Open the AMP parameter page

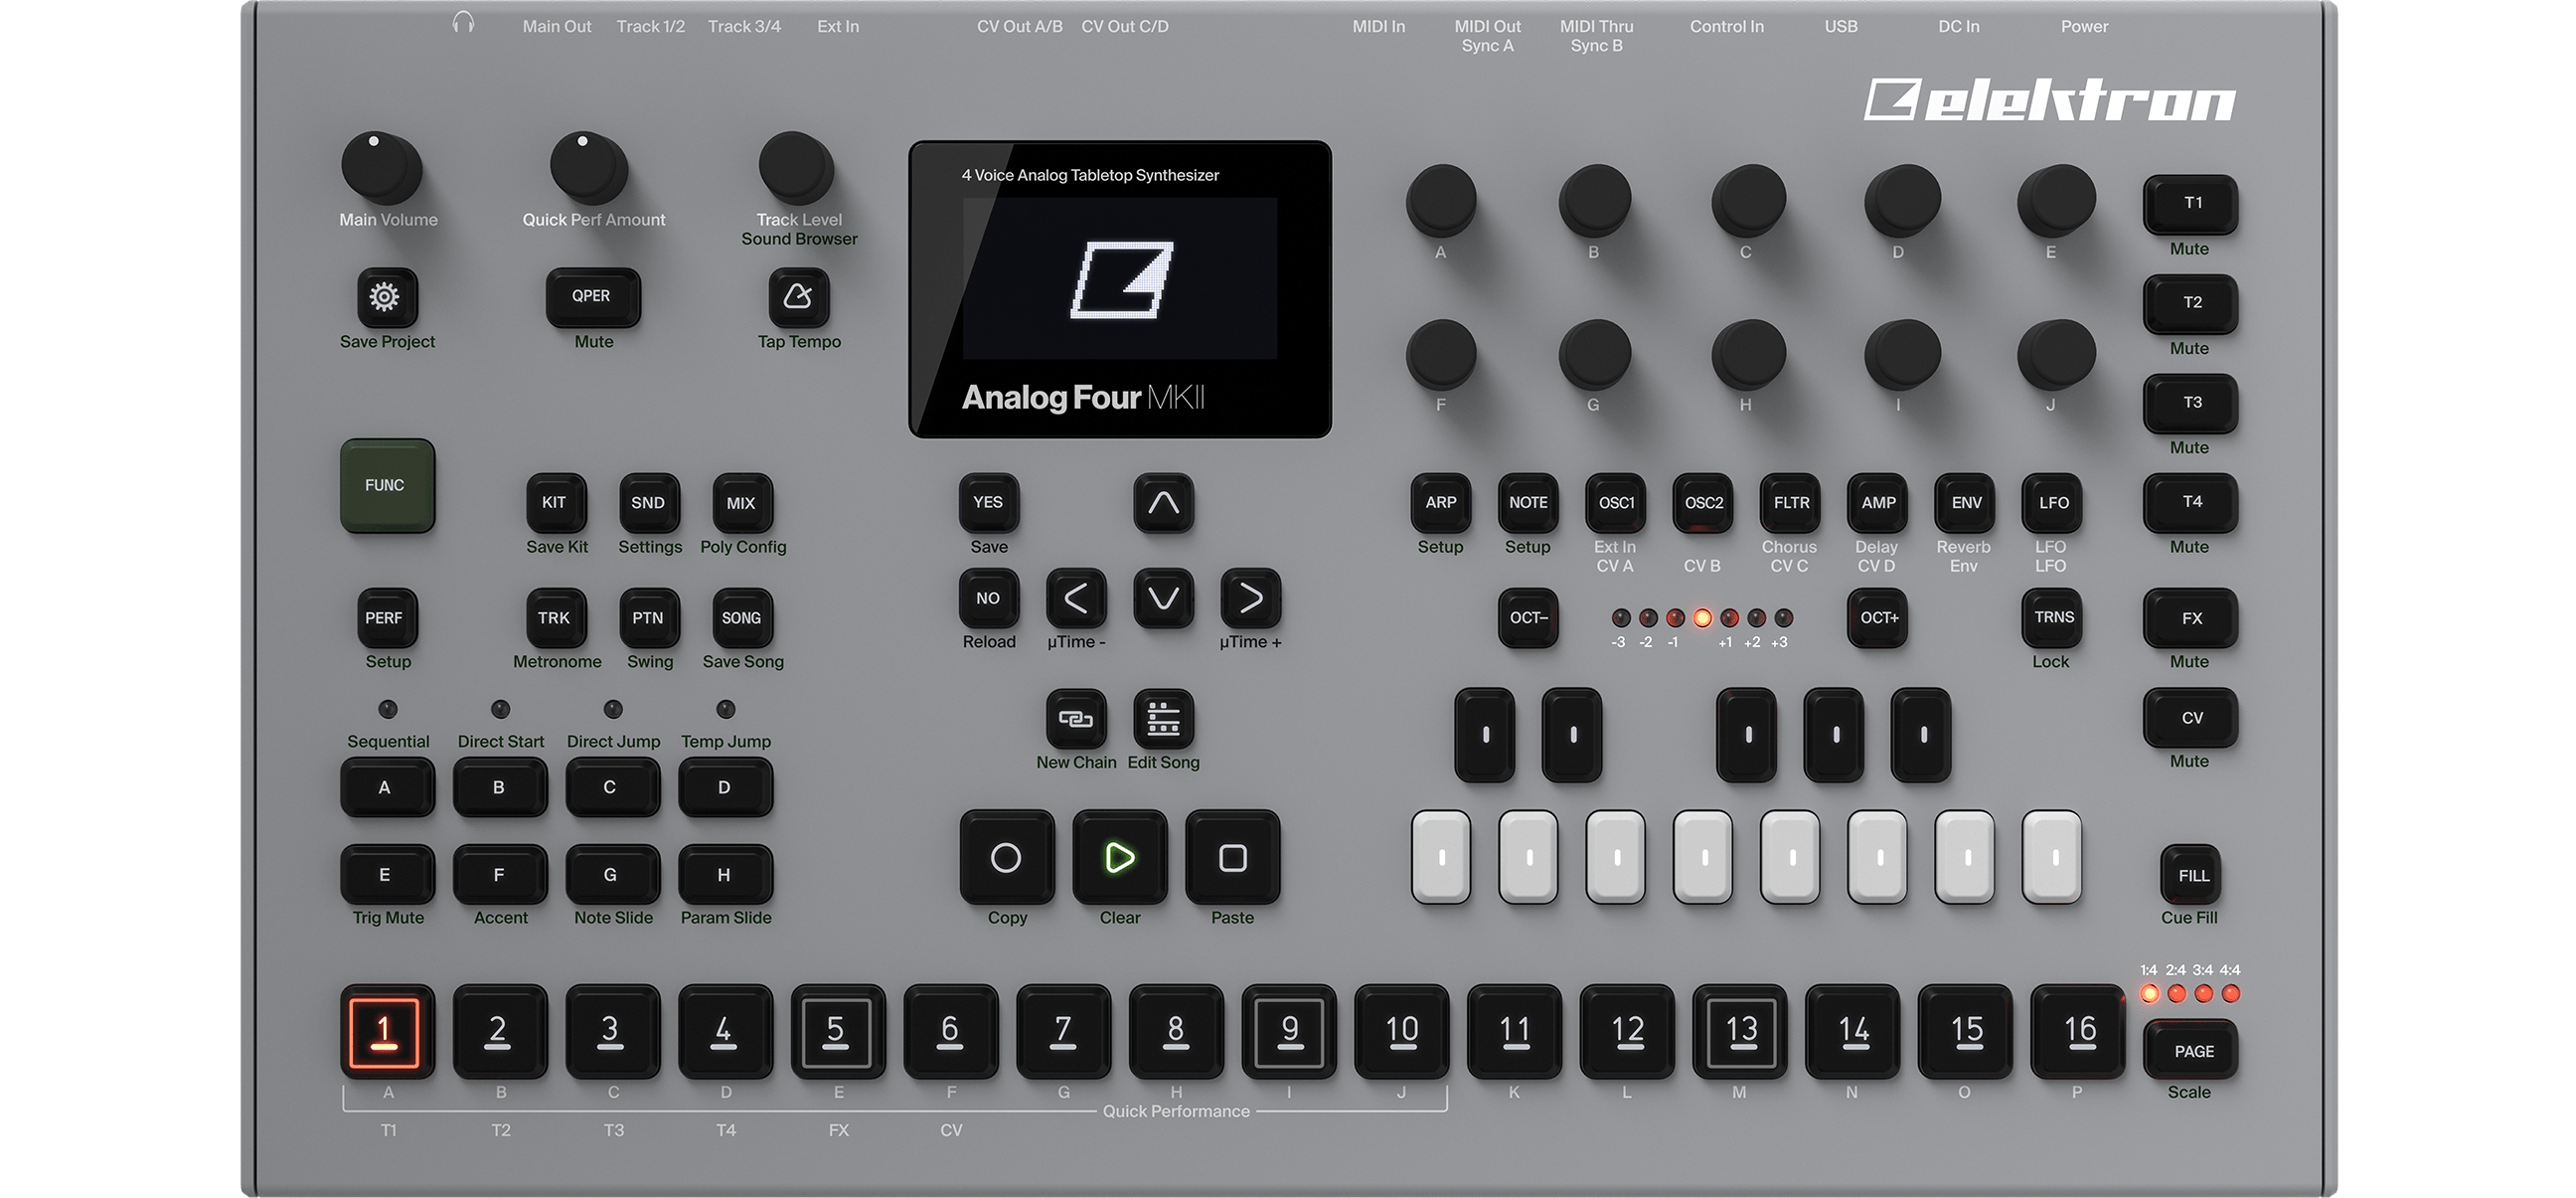[x=1878, y=503]
